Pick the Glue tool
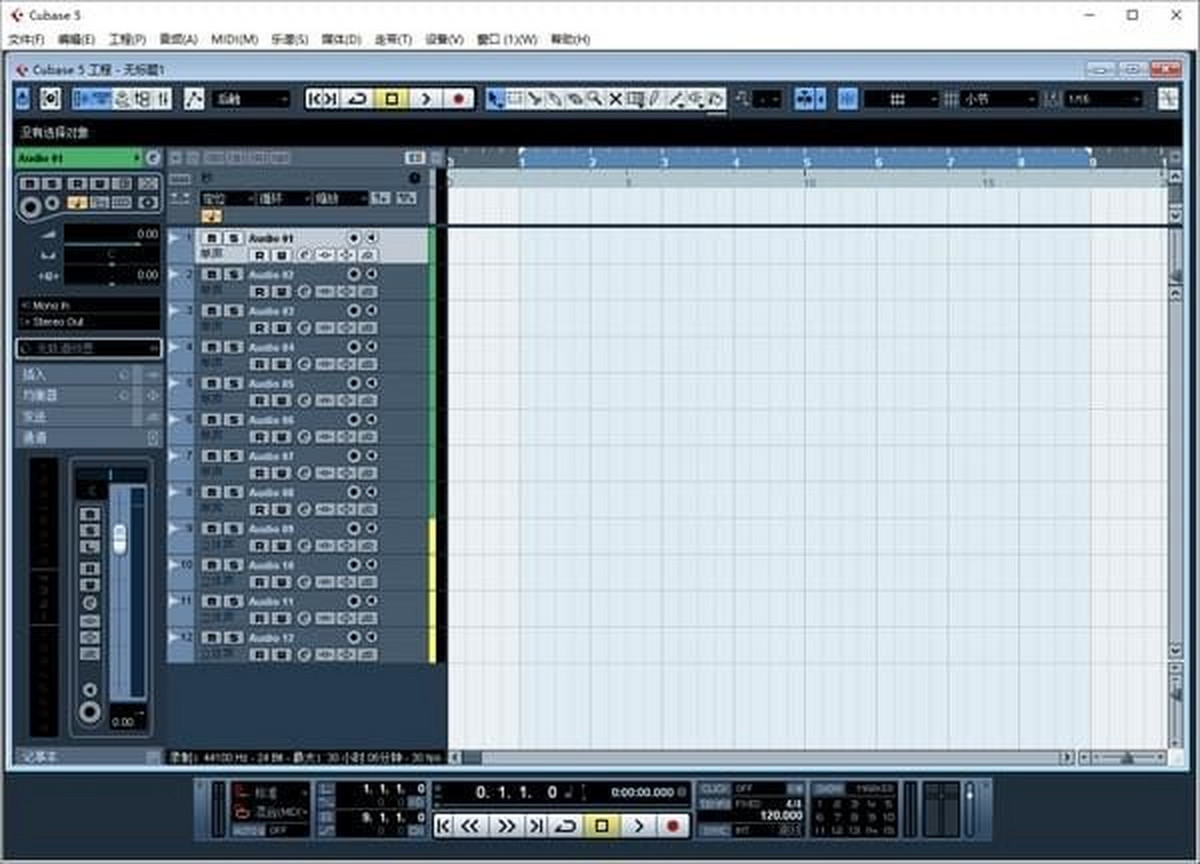Image resolution: width=1200 pixels, height=864 pixels. (553, 99)
